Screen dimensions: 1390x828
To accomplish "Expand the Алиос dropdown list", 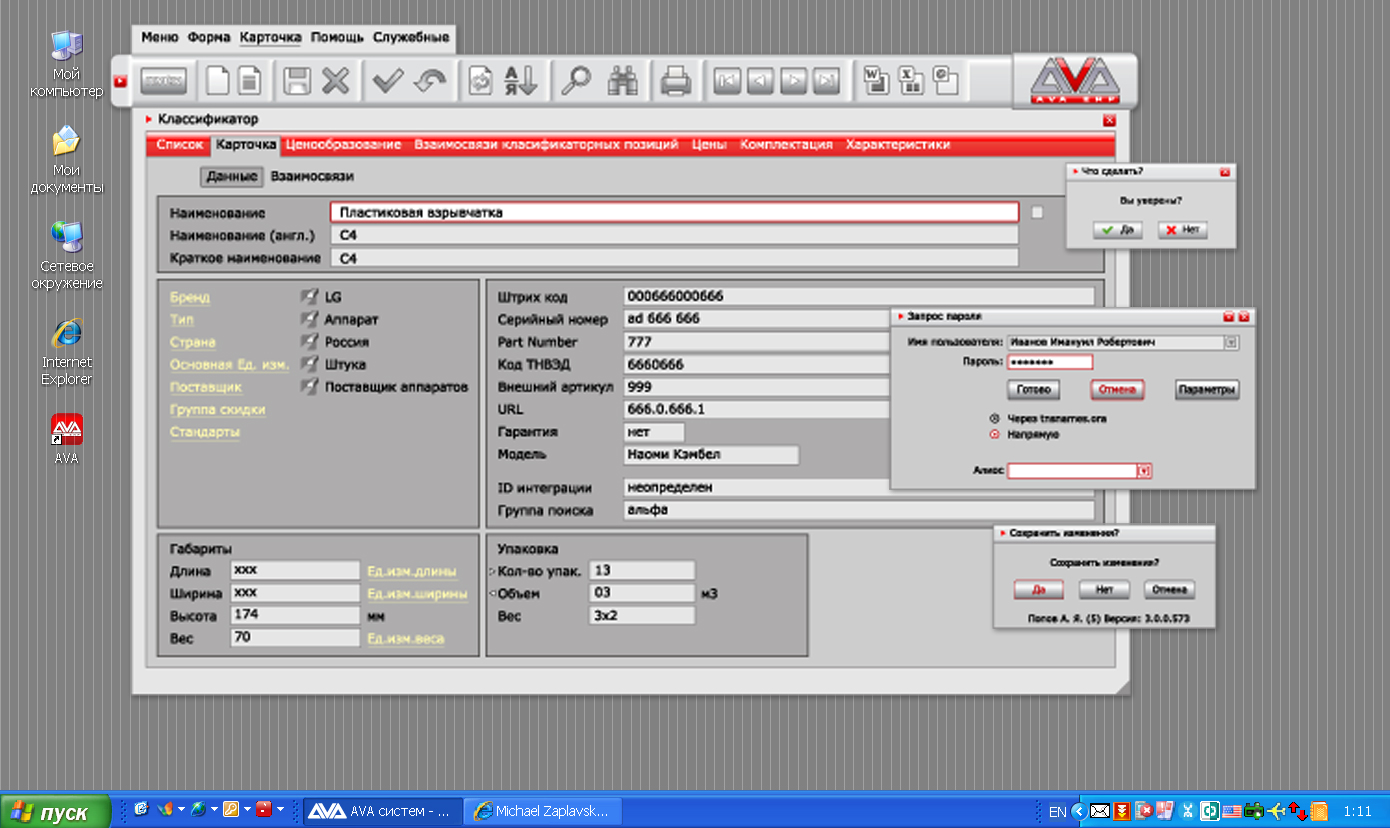I will point(1144,471).
